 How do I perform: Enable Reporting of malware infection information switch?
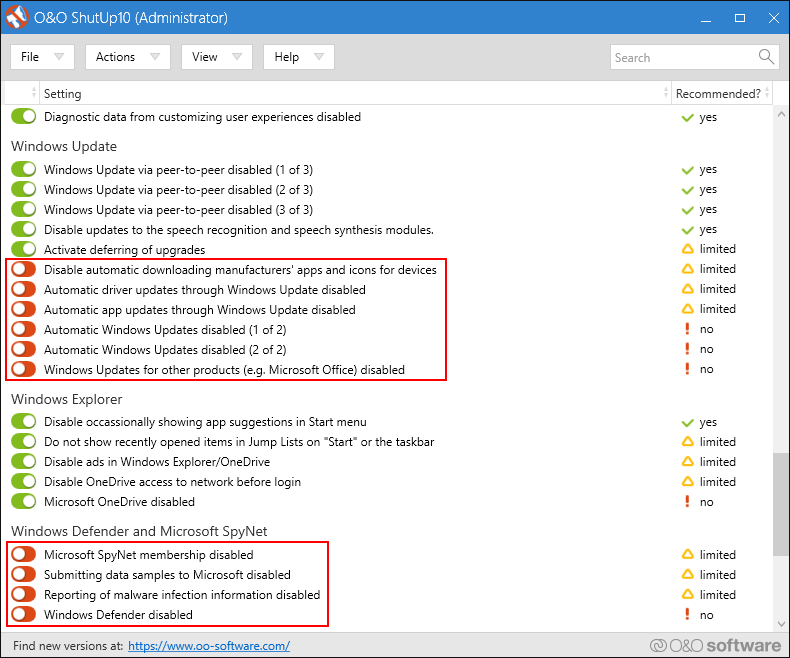click(24, 594)
